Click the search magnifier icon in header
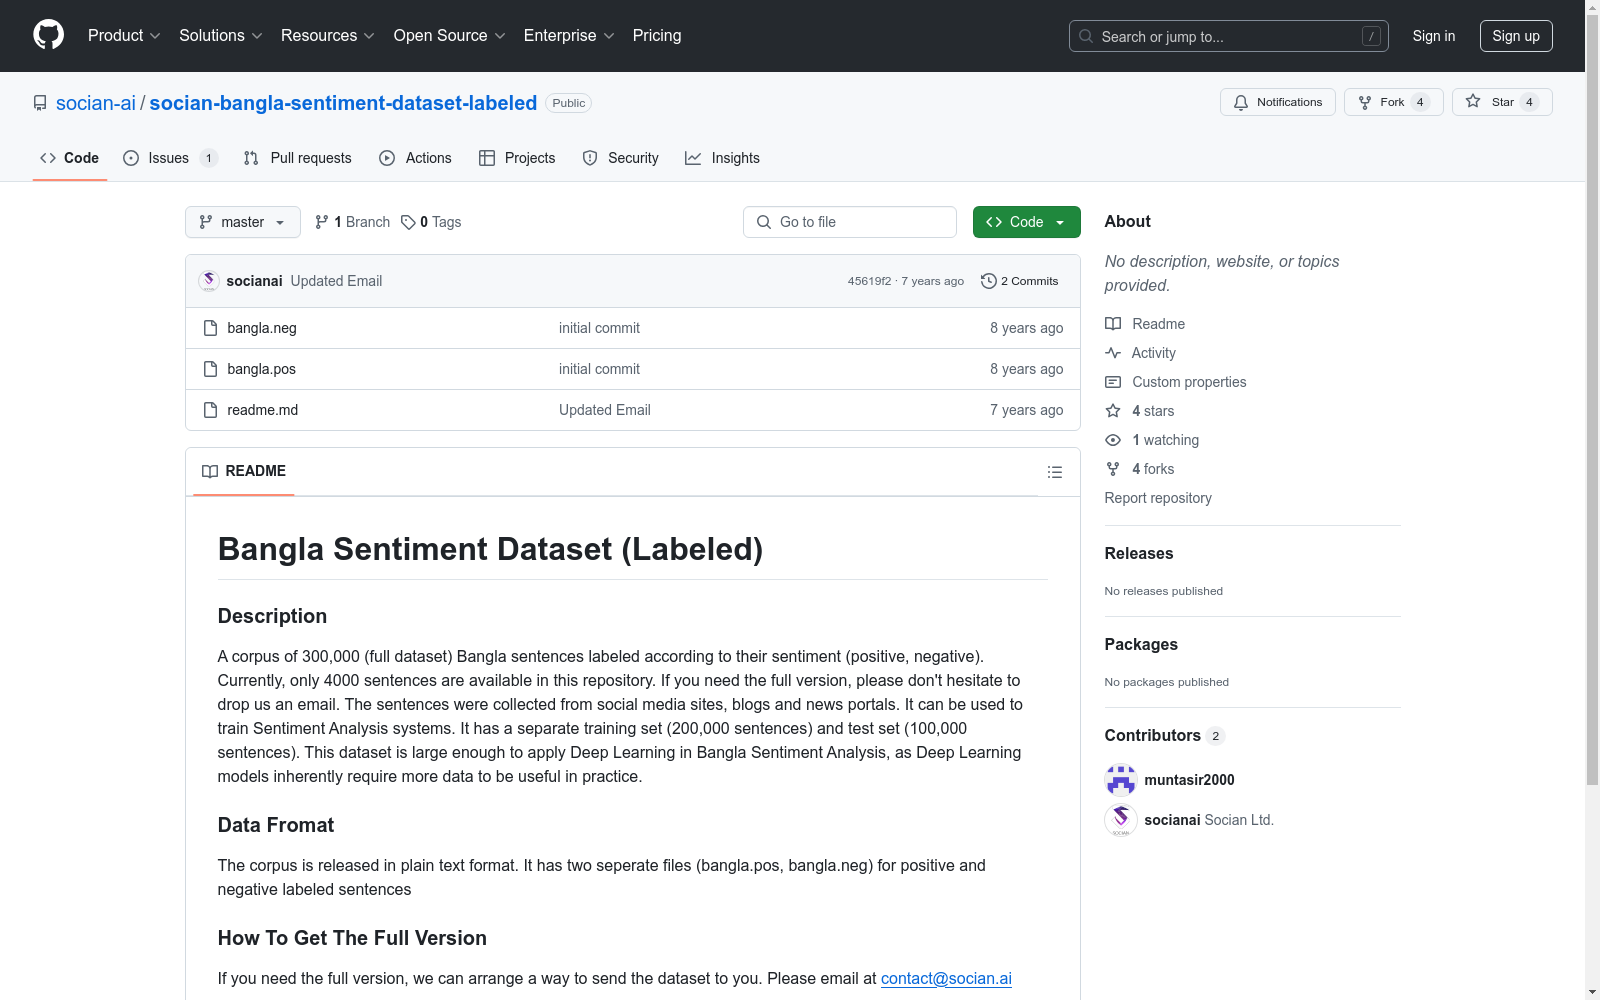The image size is (1600, 1000). pos(1086,36)
